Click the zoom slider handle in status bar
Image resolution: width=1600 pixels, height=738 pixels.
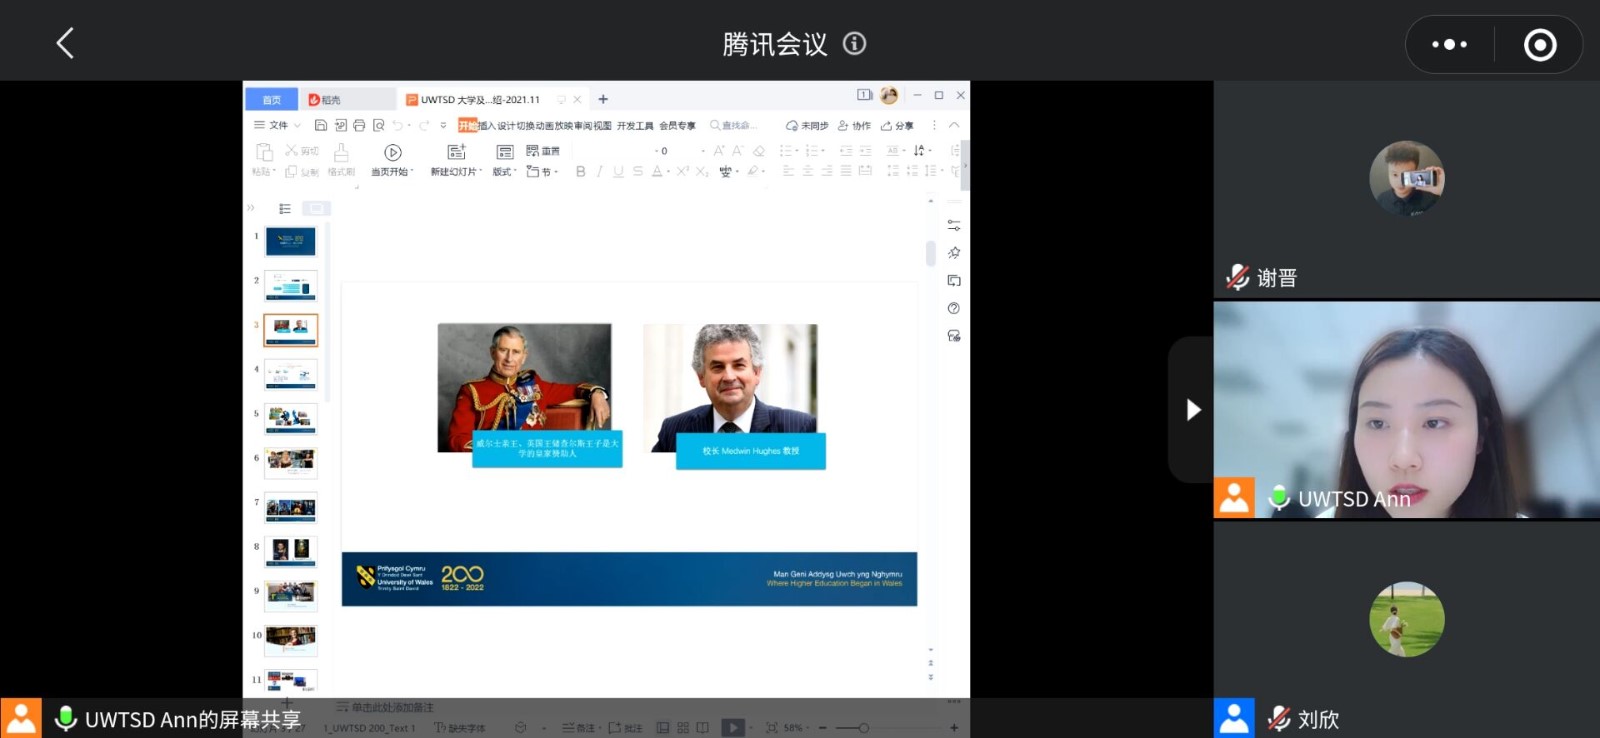point(863,728)
